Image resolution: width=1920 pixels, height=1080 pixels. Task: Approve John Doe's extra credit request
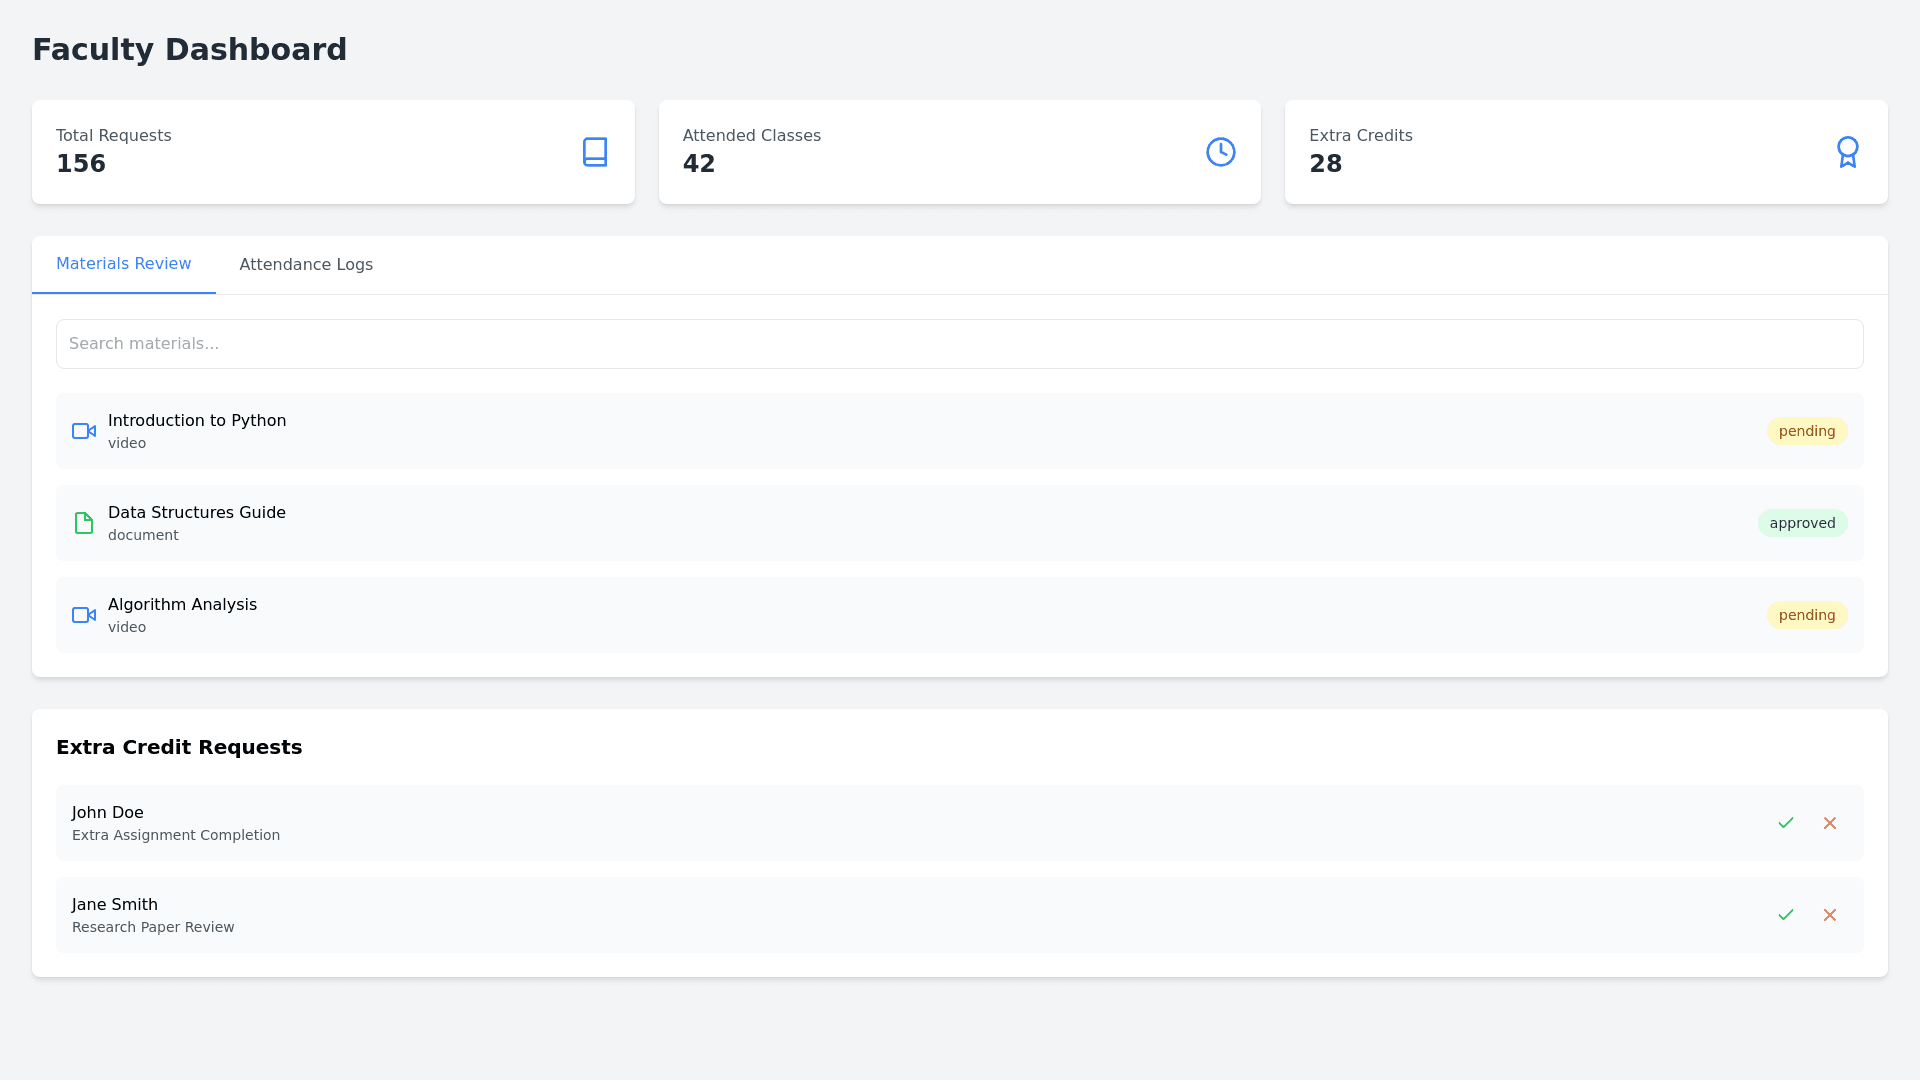(1786, 823)
